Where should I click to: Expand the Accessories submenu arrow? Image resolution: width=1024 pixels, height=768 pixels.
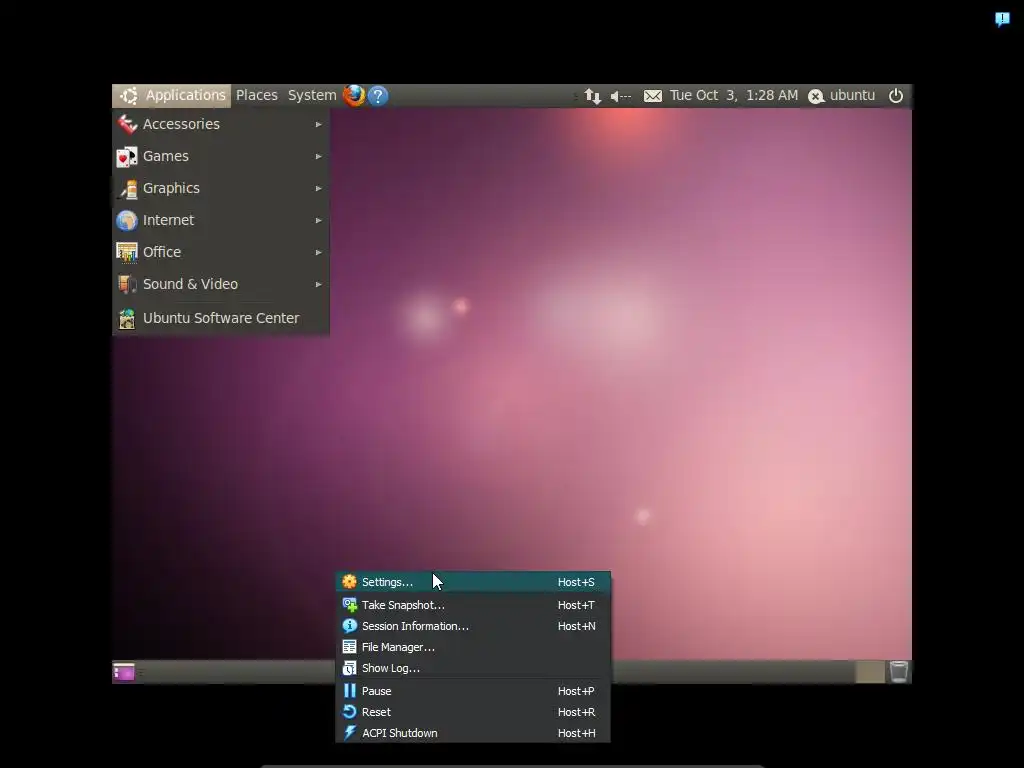[x=319, y=124]
